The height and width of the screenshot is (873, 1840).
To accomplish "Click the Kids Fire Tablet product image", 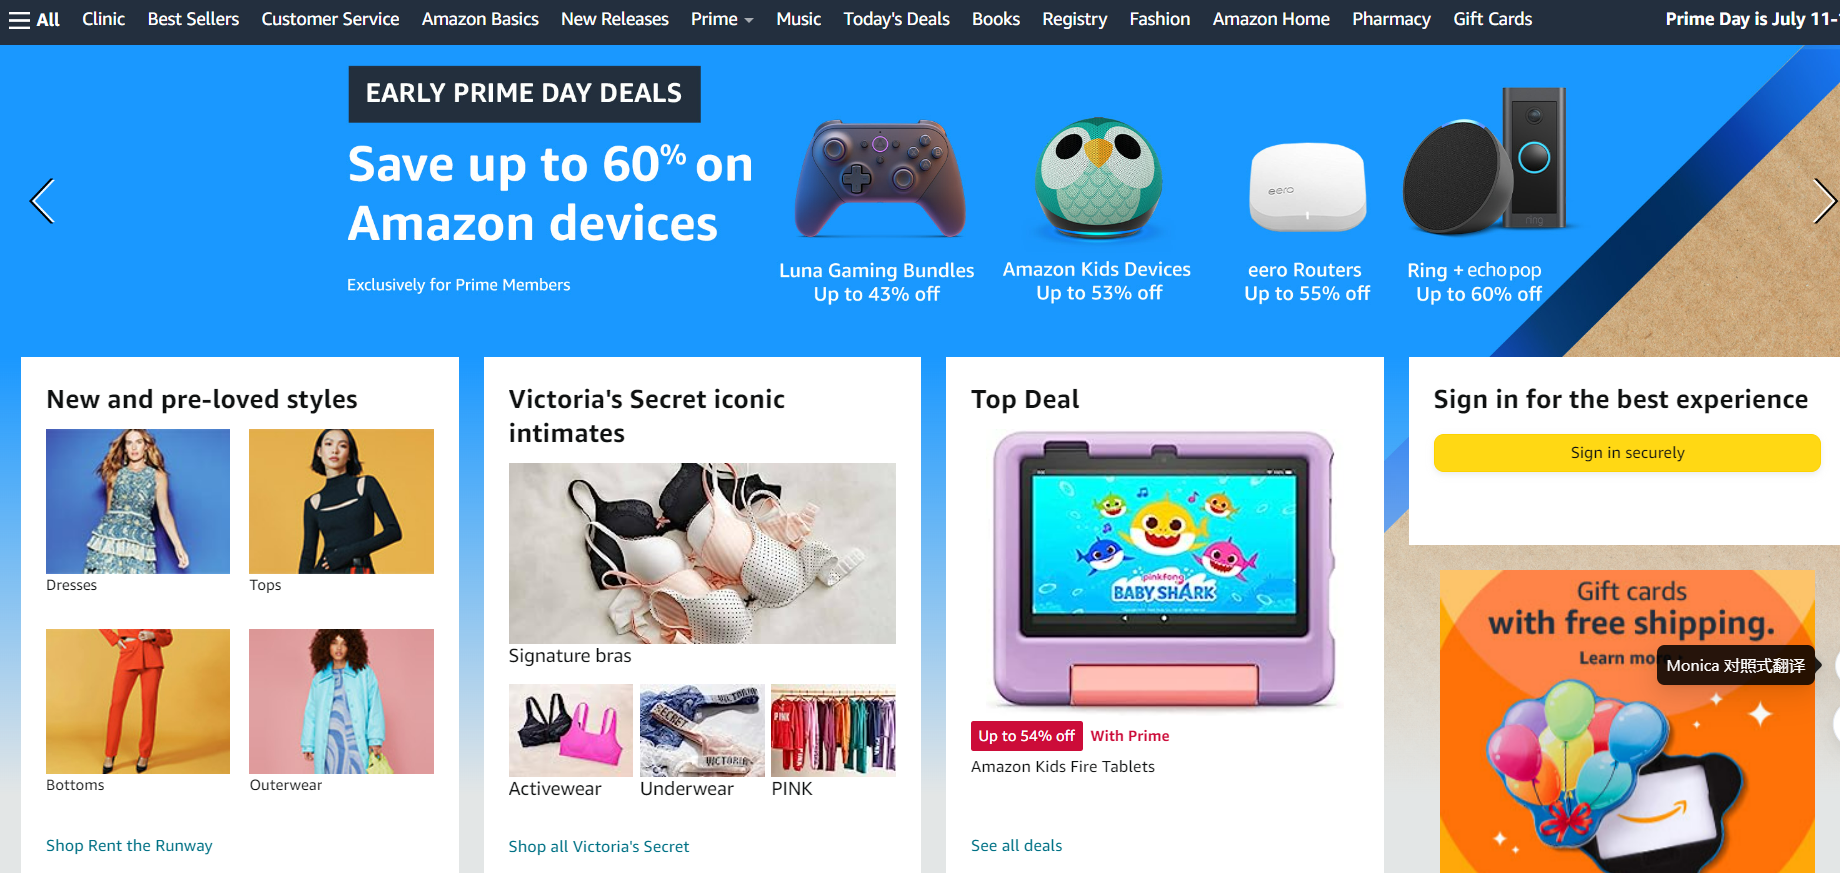I will coord(1164,570).
